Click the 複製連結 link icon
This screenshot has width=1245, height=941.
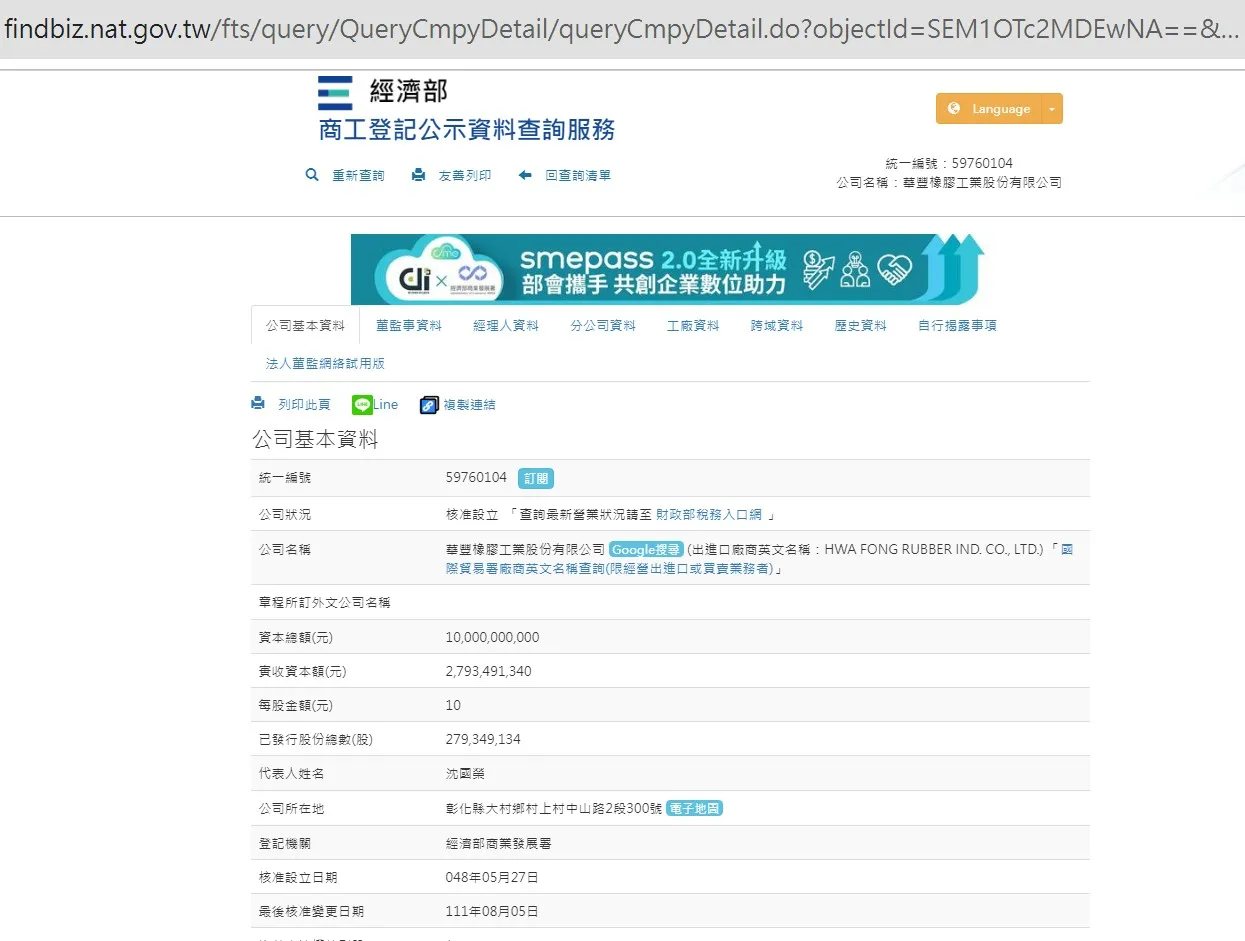point(429,405)
